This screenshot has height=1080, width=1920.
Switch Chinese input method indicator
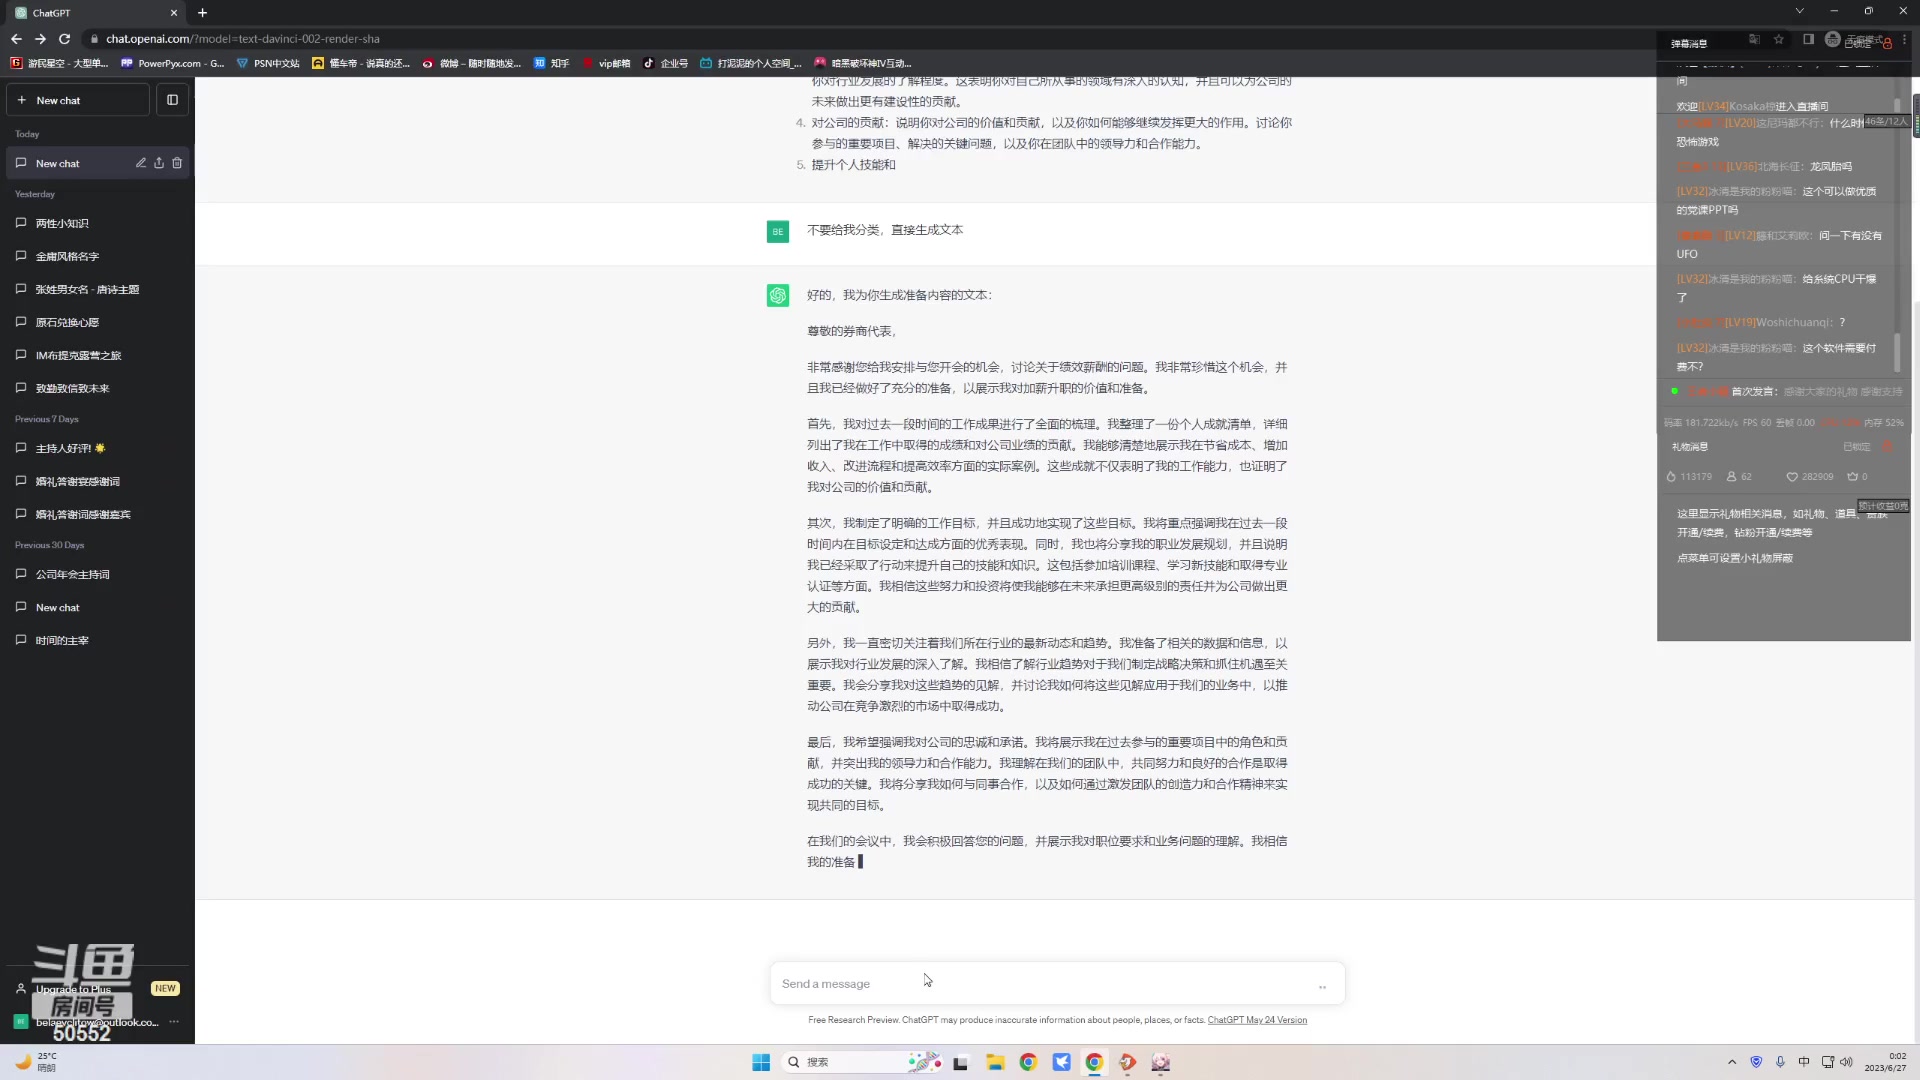coord(1804,1062)
